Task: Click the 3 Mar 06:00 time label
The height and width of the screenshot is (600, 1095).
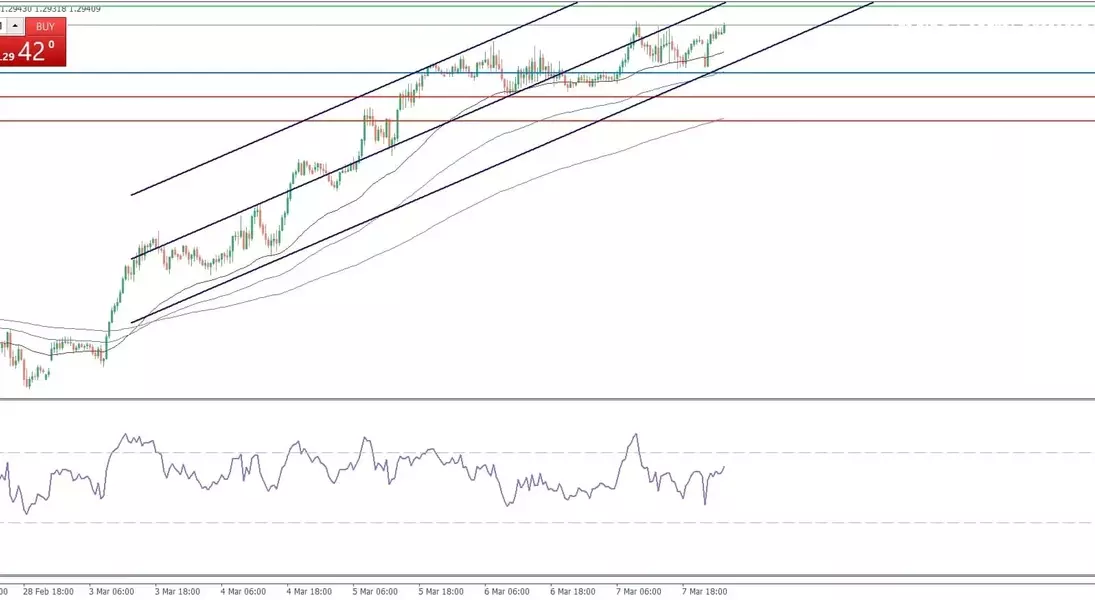Action: (x=112, y=591)
